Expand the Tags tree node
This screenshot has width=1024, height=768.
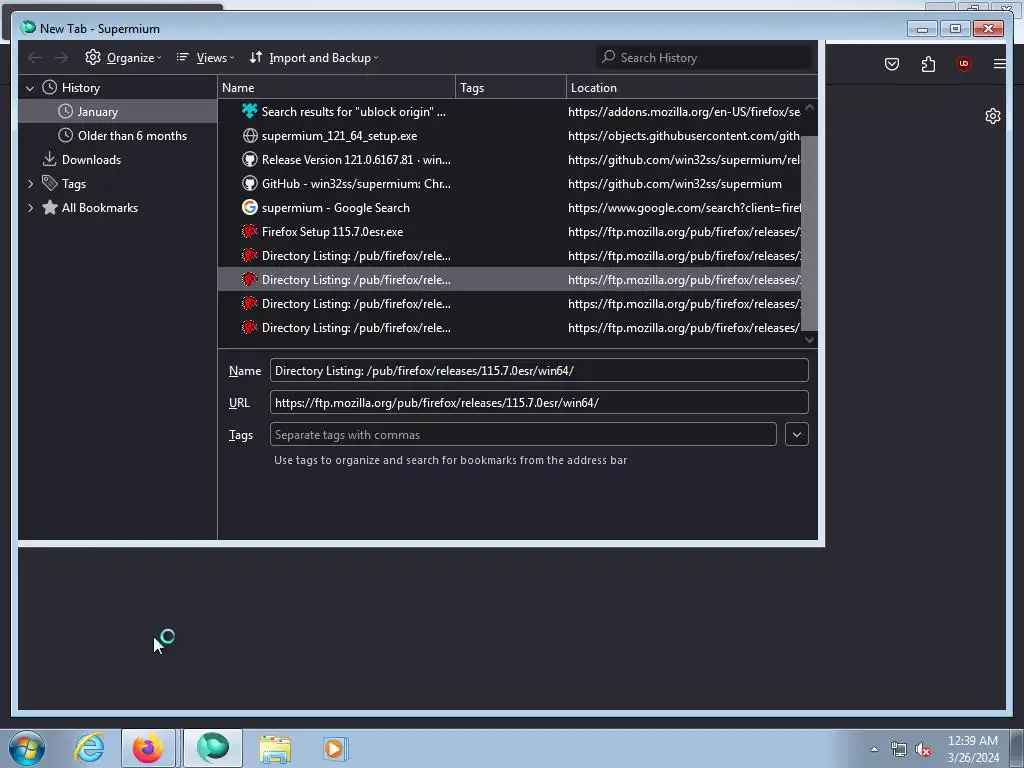point(30,184)
